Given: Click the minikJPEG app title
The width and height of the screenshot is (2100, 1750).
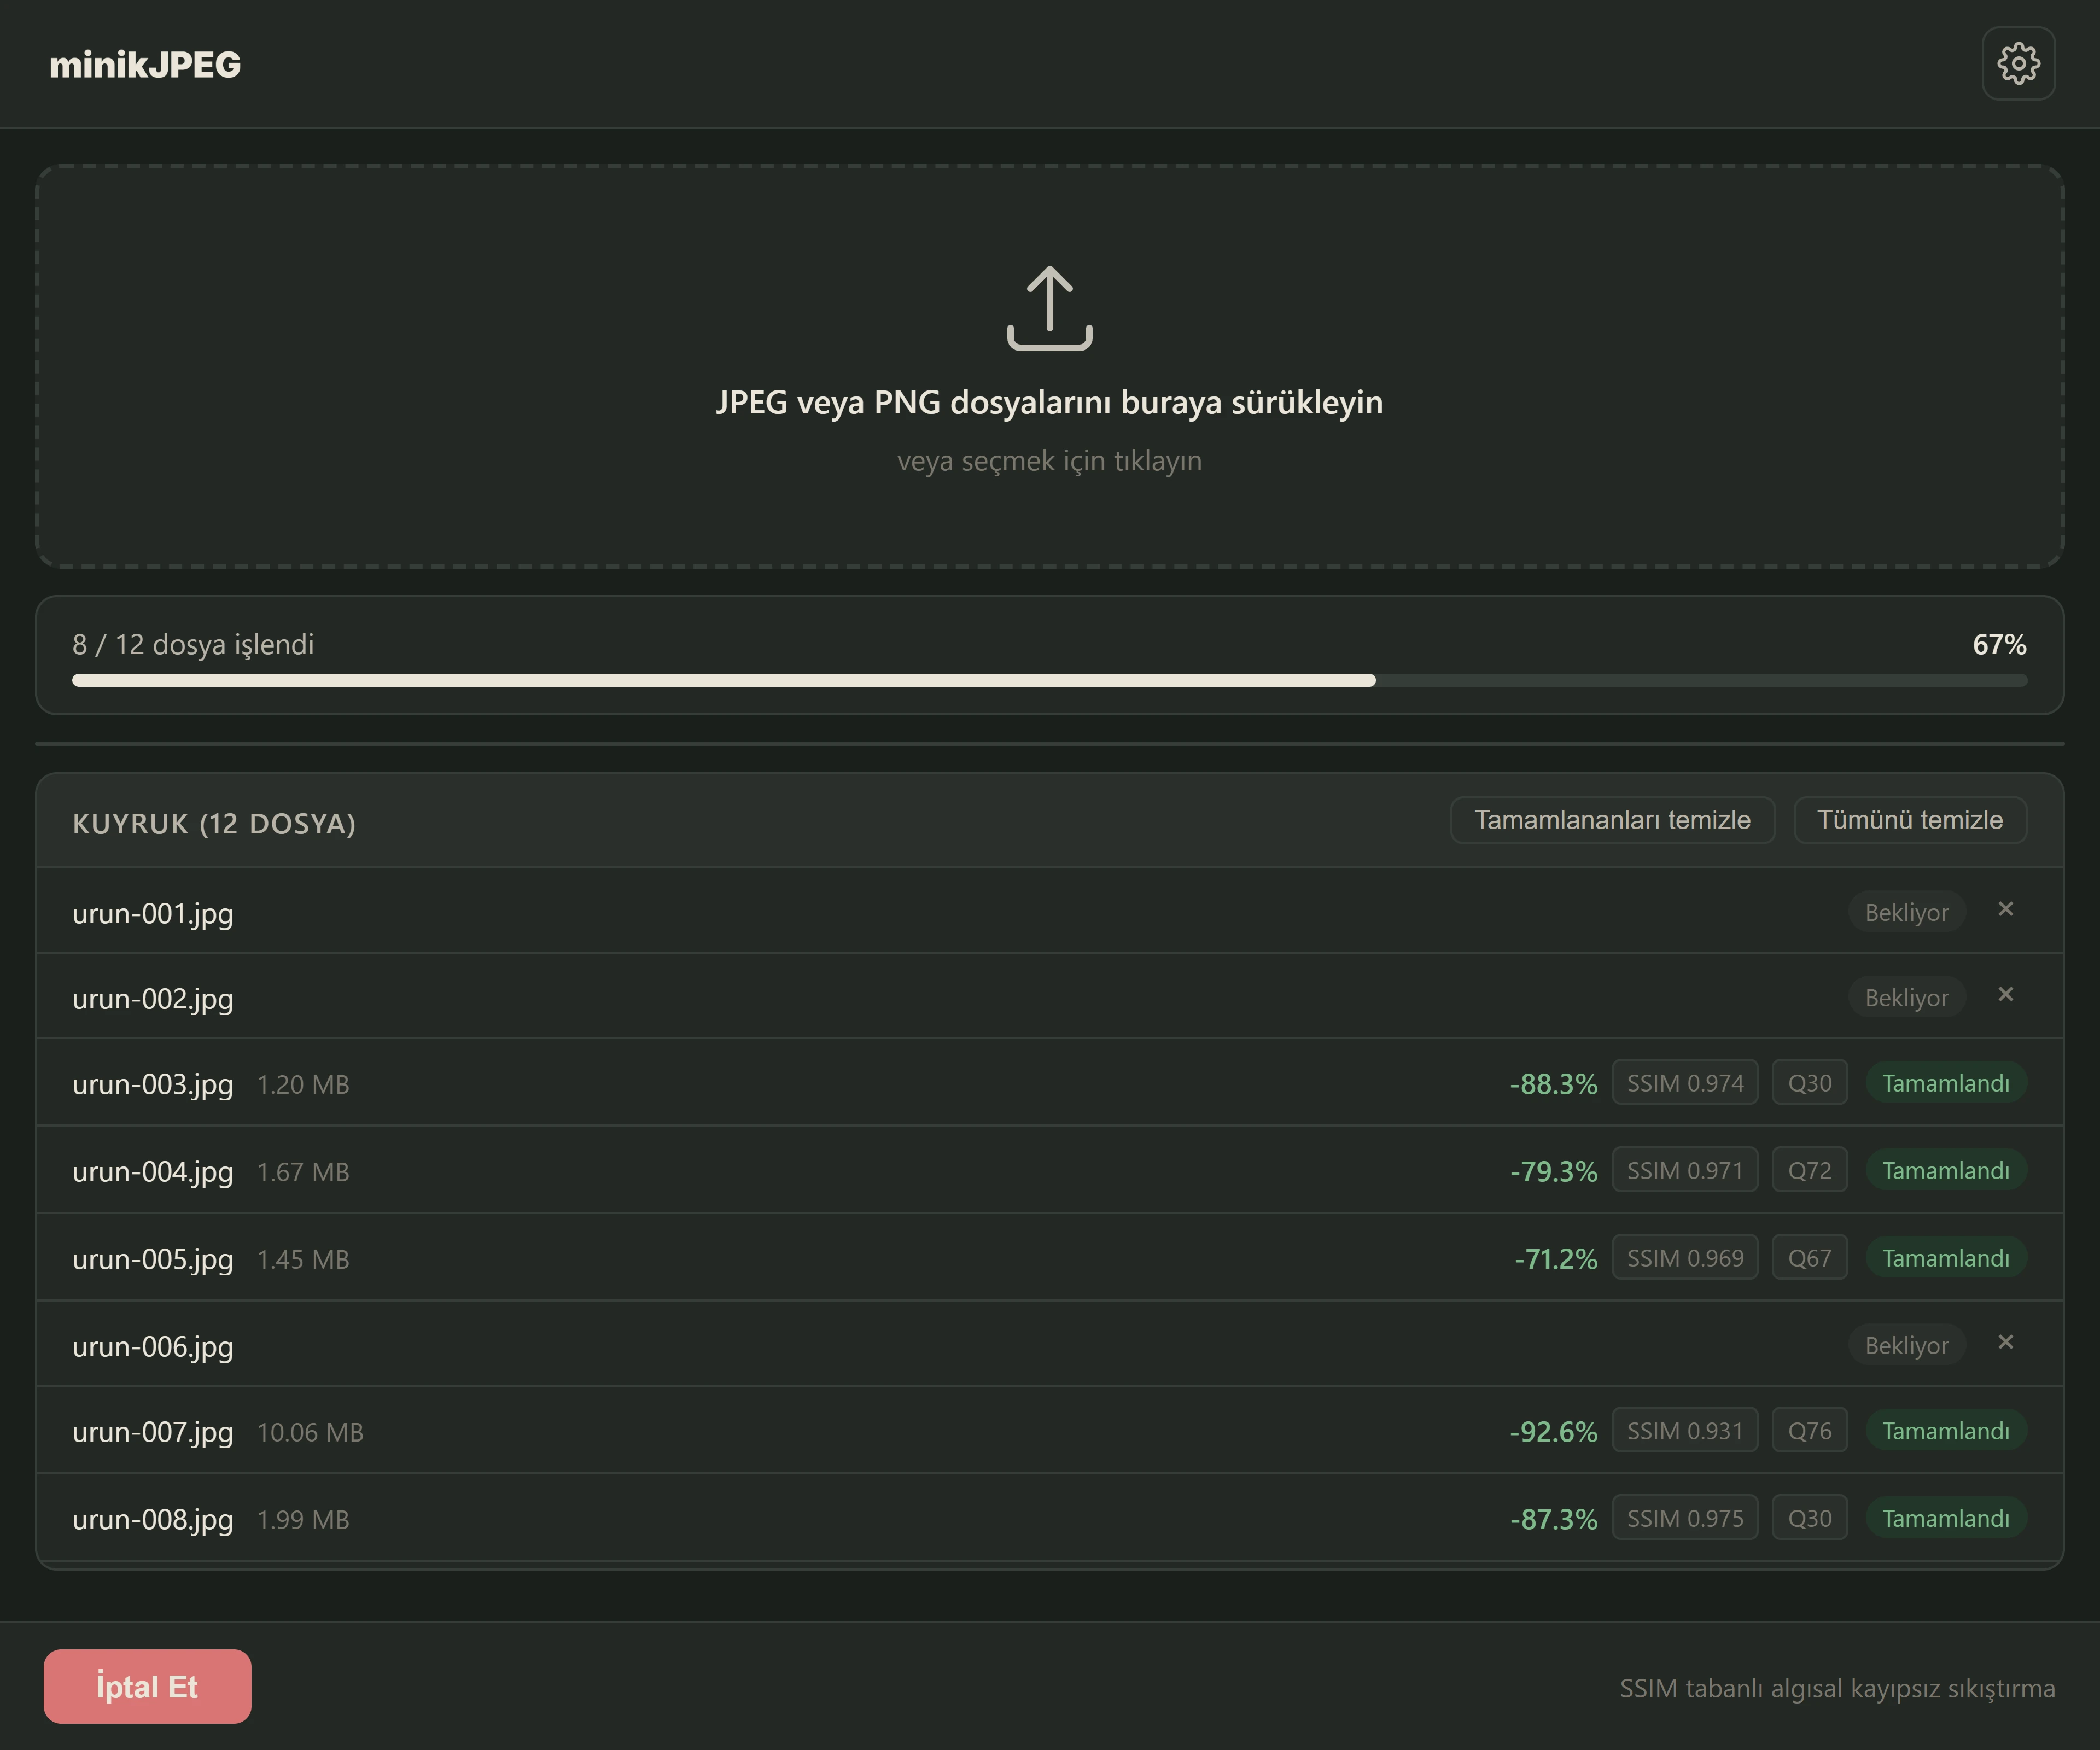Looking at the screenshot, I should point(145,64).
